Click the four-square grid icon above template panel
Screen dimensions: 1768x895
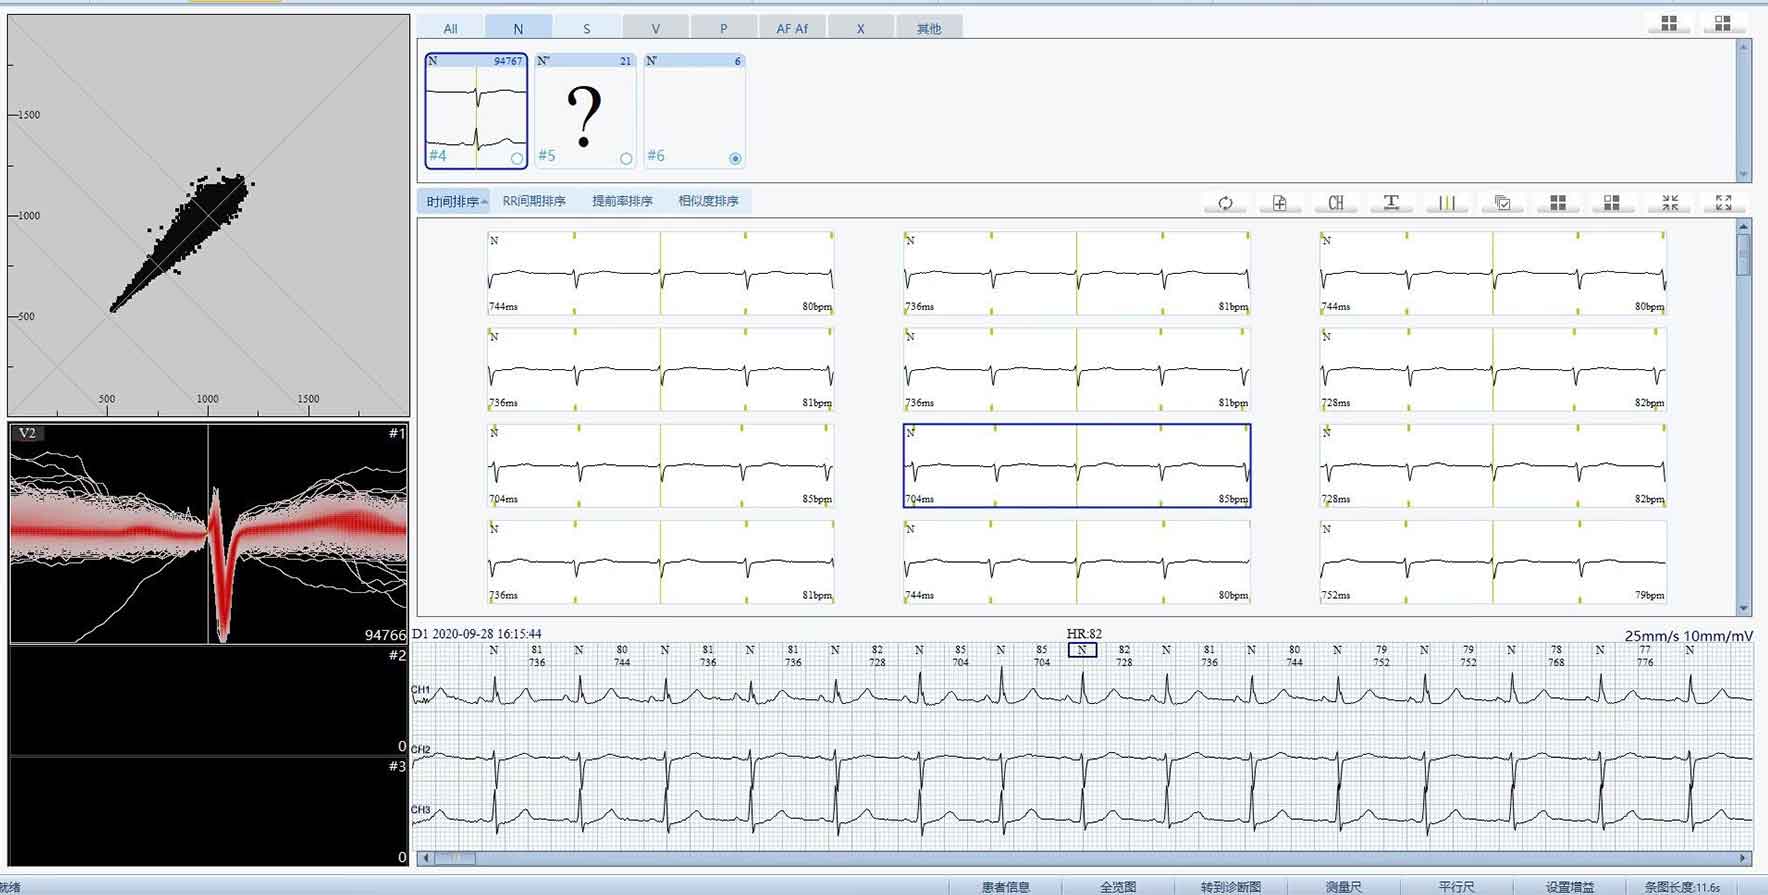[x=1669, y=23]
